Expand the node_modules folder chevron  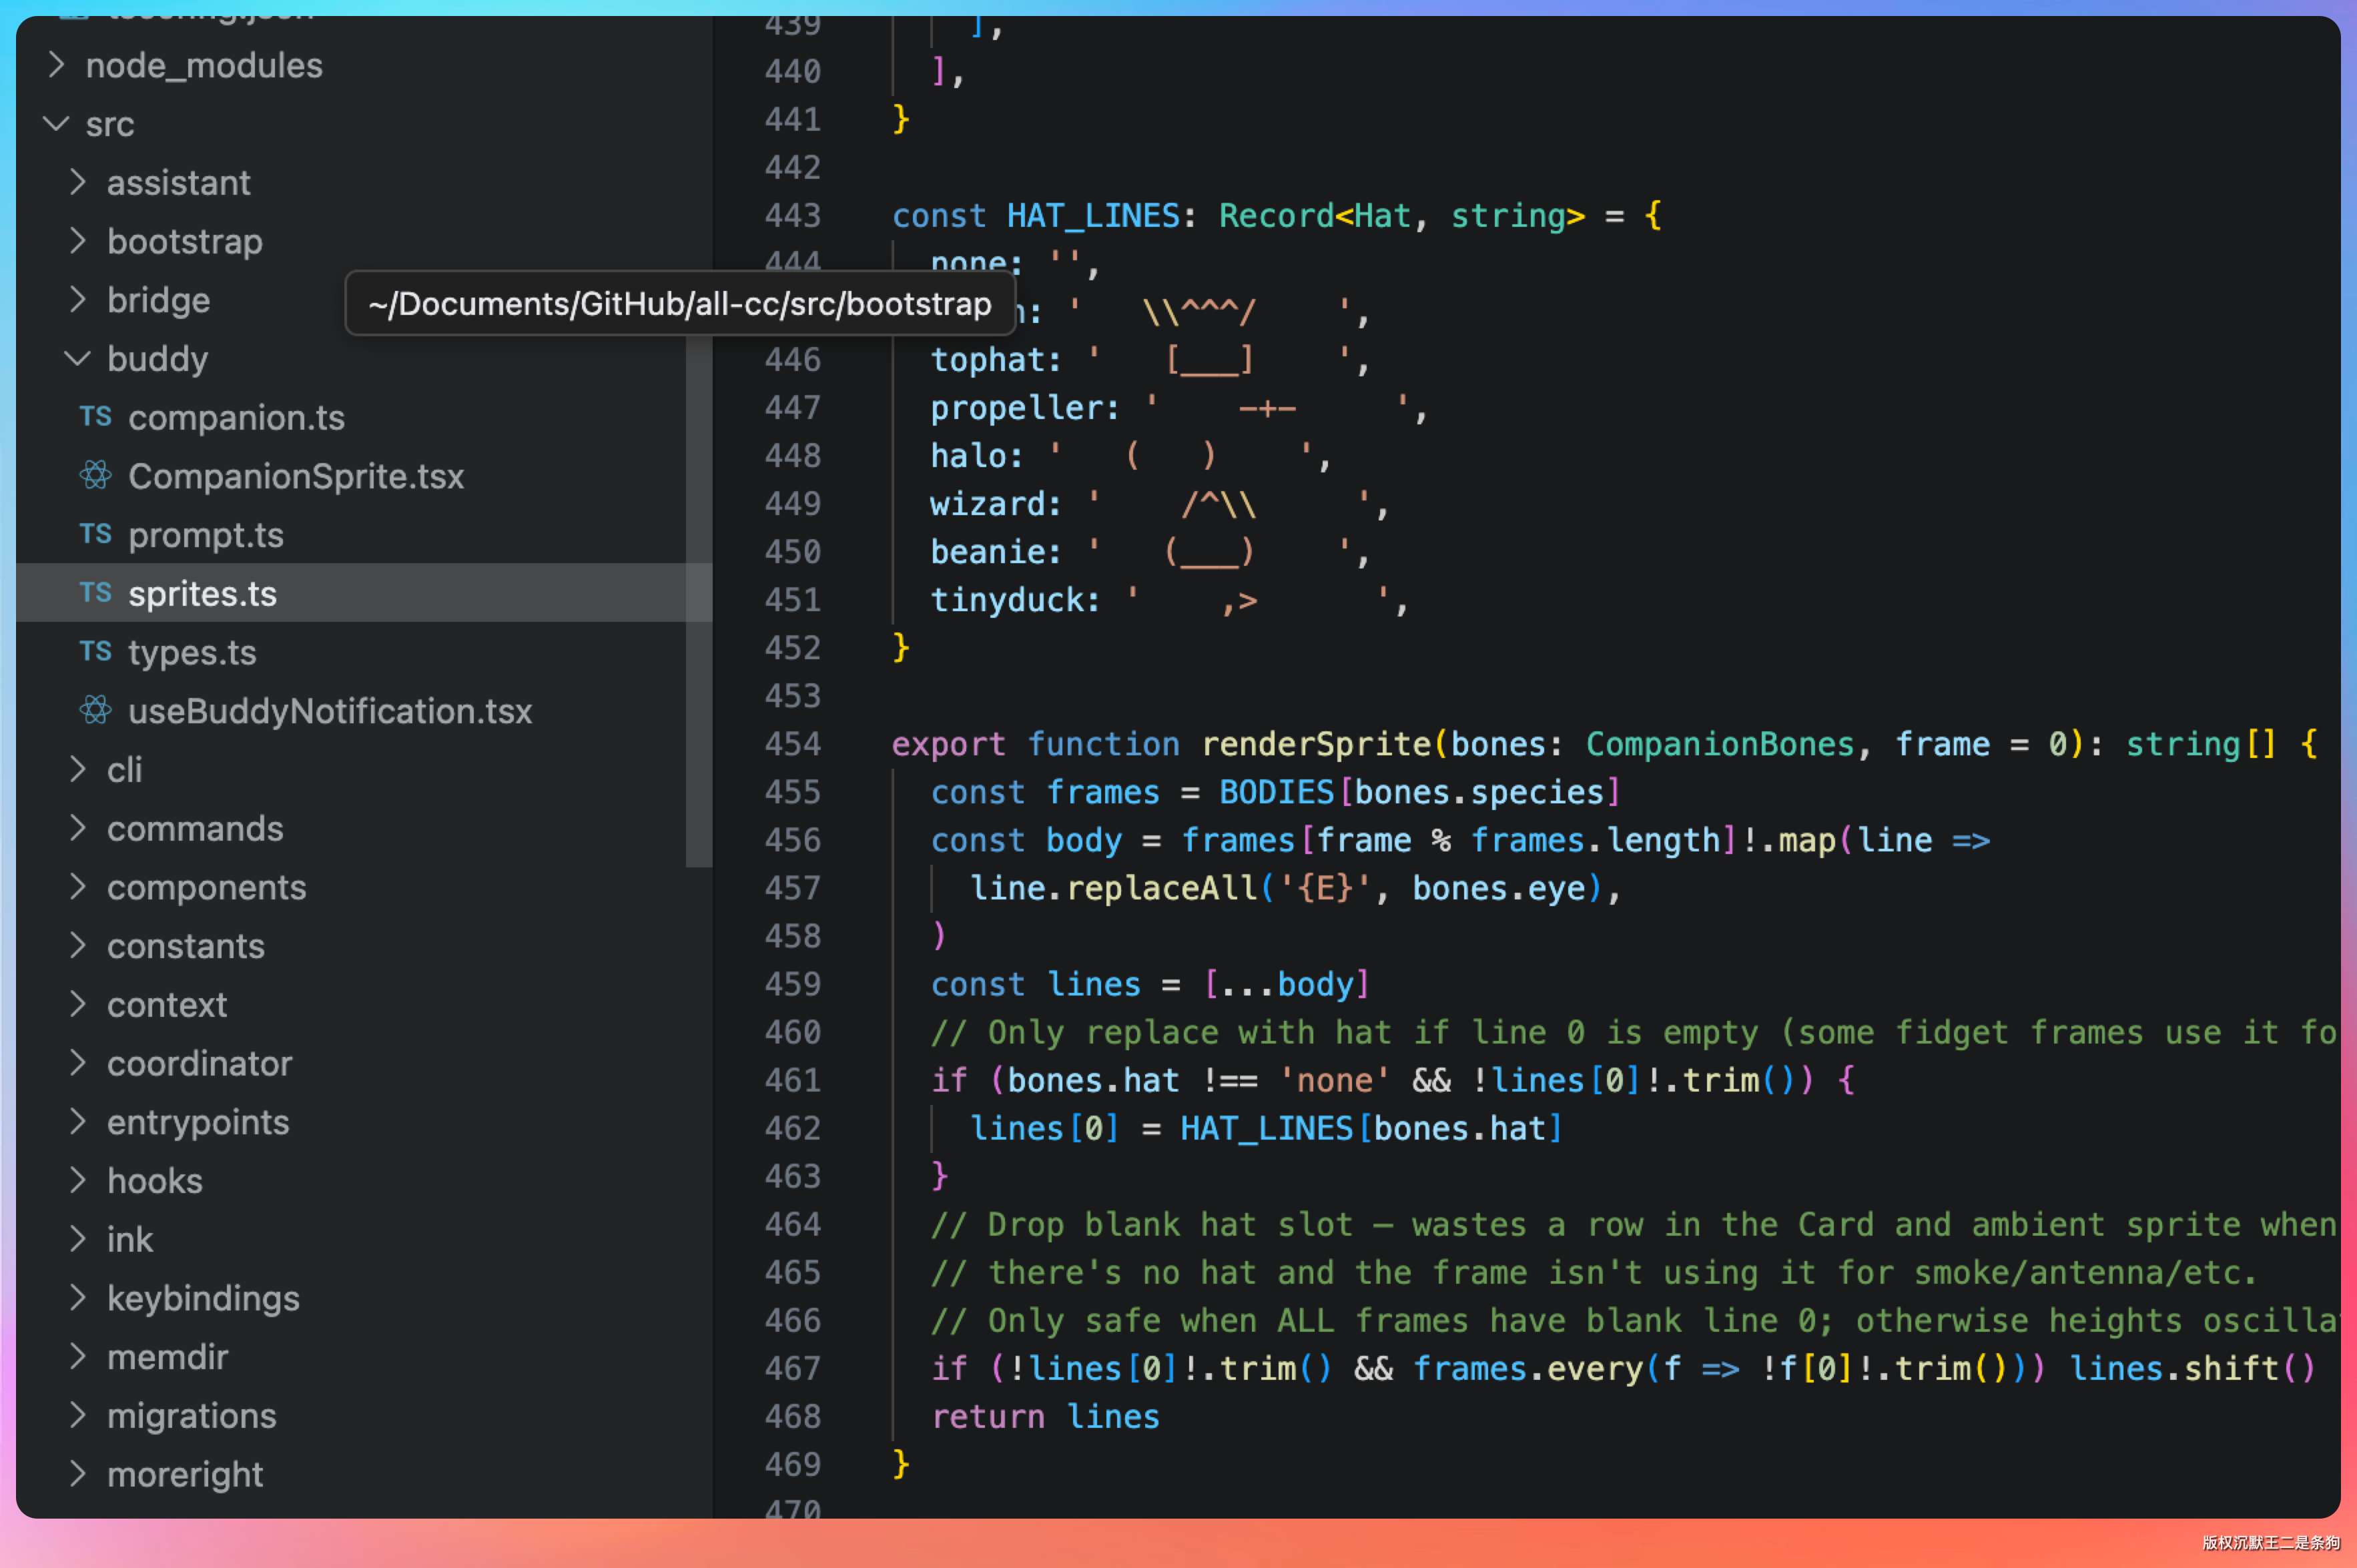[x=56, y=65]
